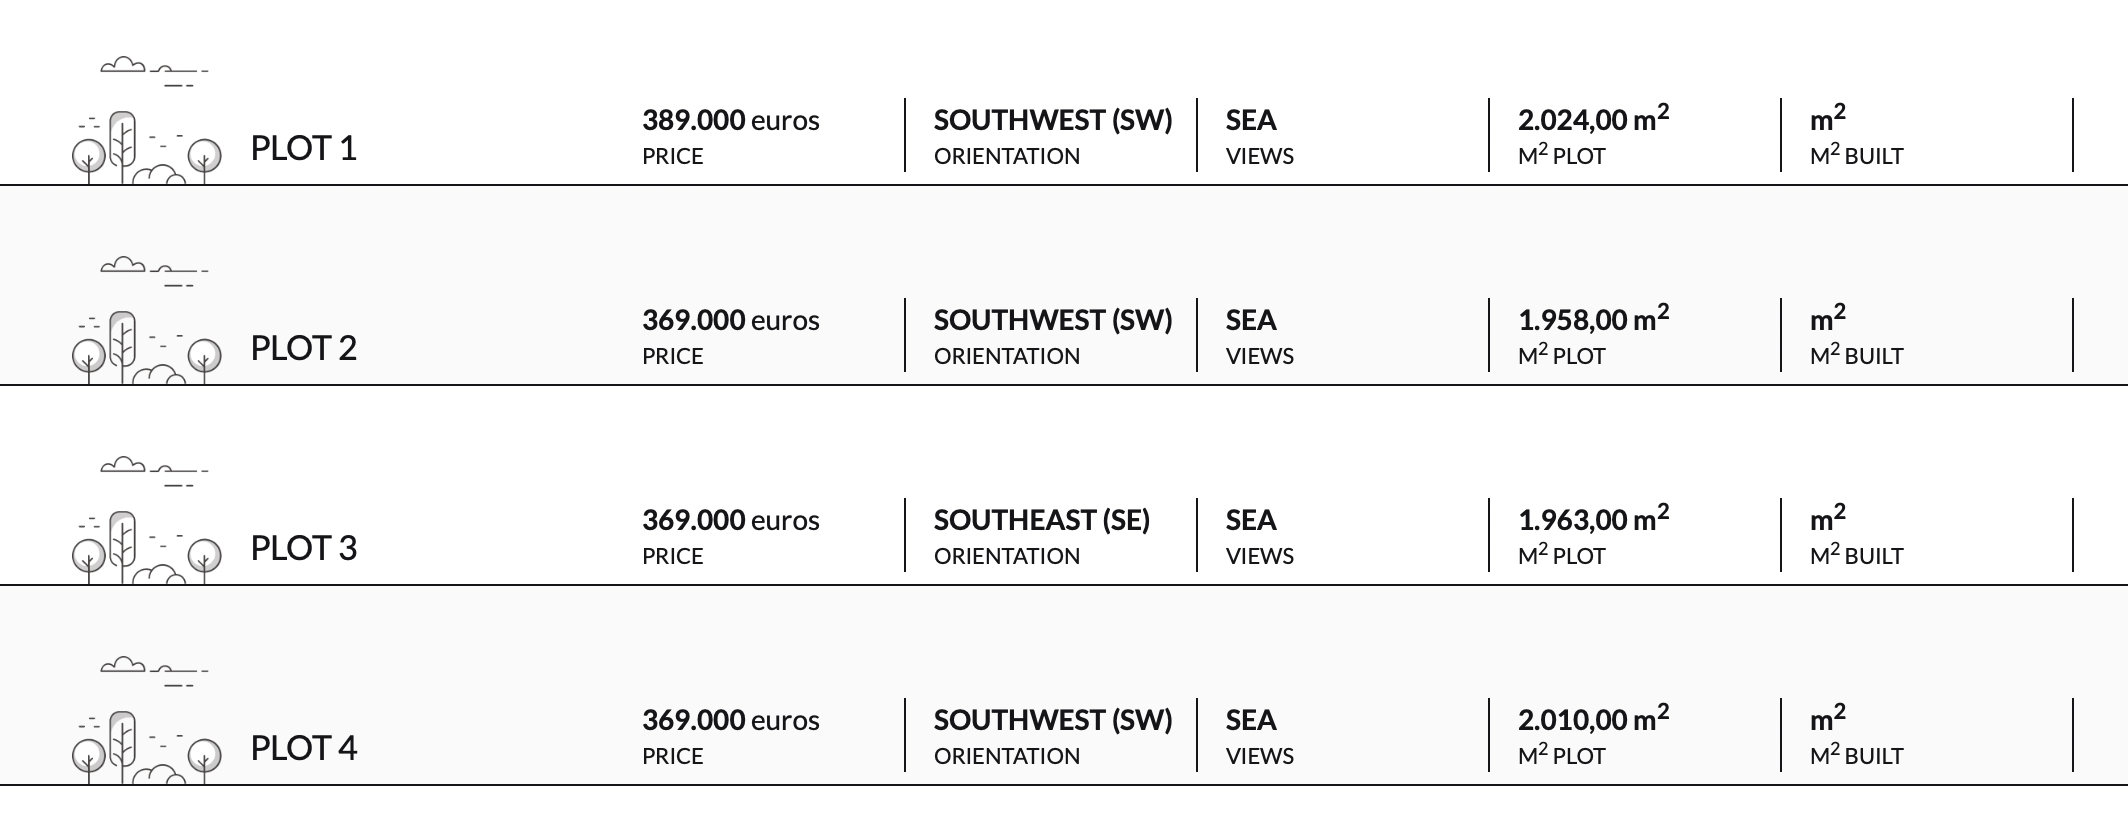The image size is (2128, 826).
Task: Click Plot 3 price of 369.000 euros
Action: [731, 520]
